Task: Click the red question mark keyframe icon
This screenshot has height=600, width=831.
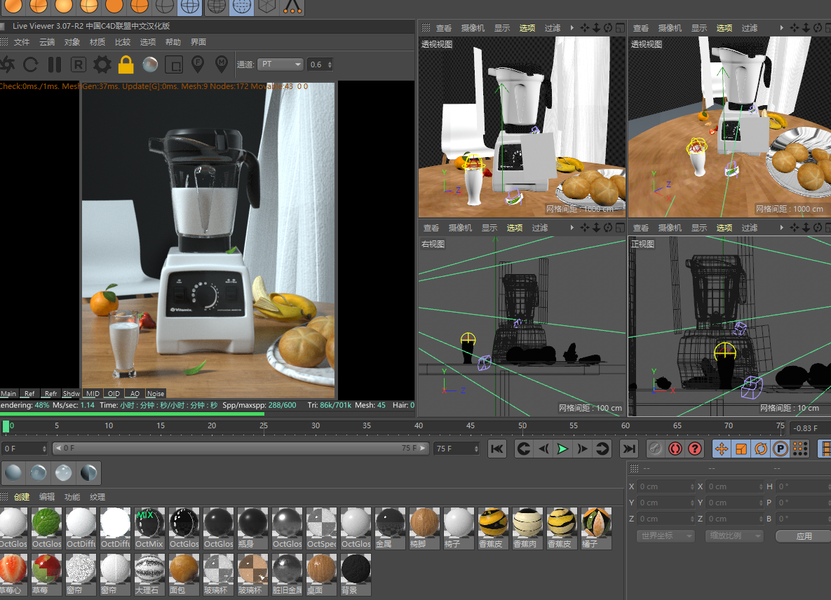Action: tap(695, 449)
